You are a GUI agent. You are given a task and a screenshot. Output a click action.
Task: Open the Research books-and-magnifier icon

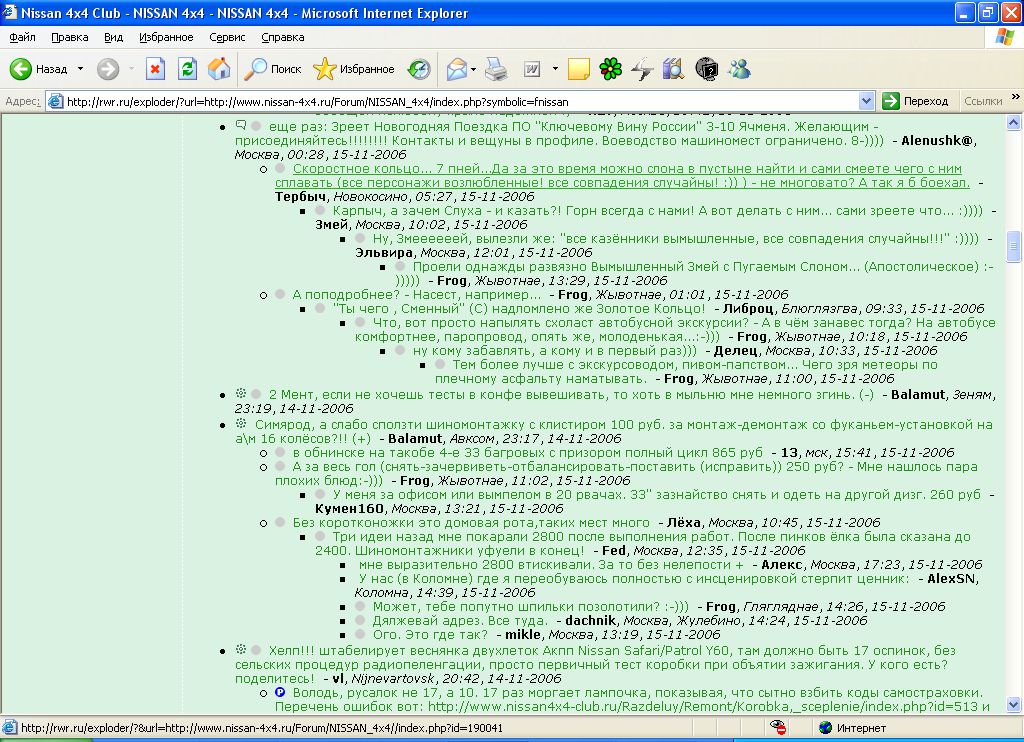click(x=673, y=69)
